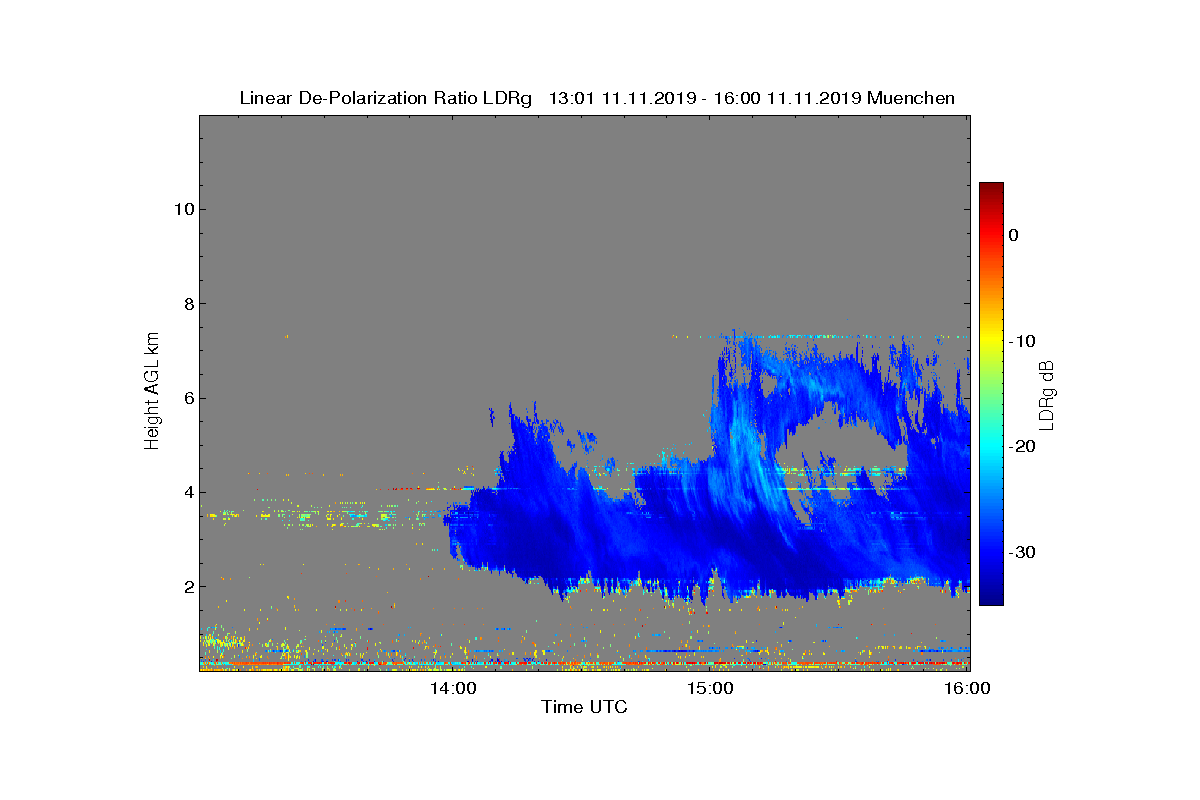
Task: Click the "-10" colorbar tick label
Action: (1021, 341)
